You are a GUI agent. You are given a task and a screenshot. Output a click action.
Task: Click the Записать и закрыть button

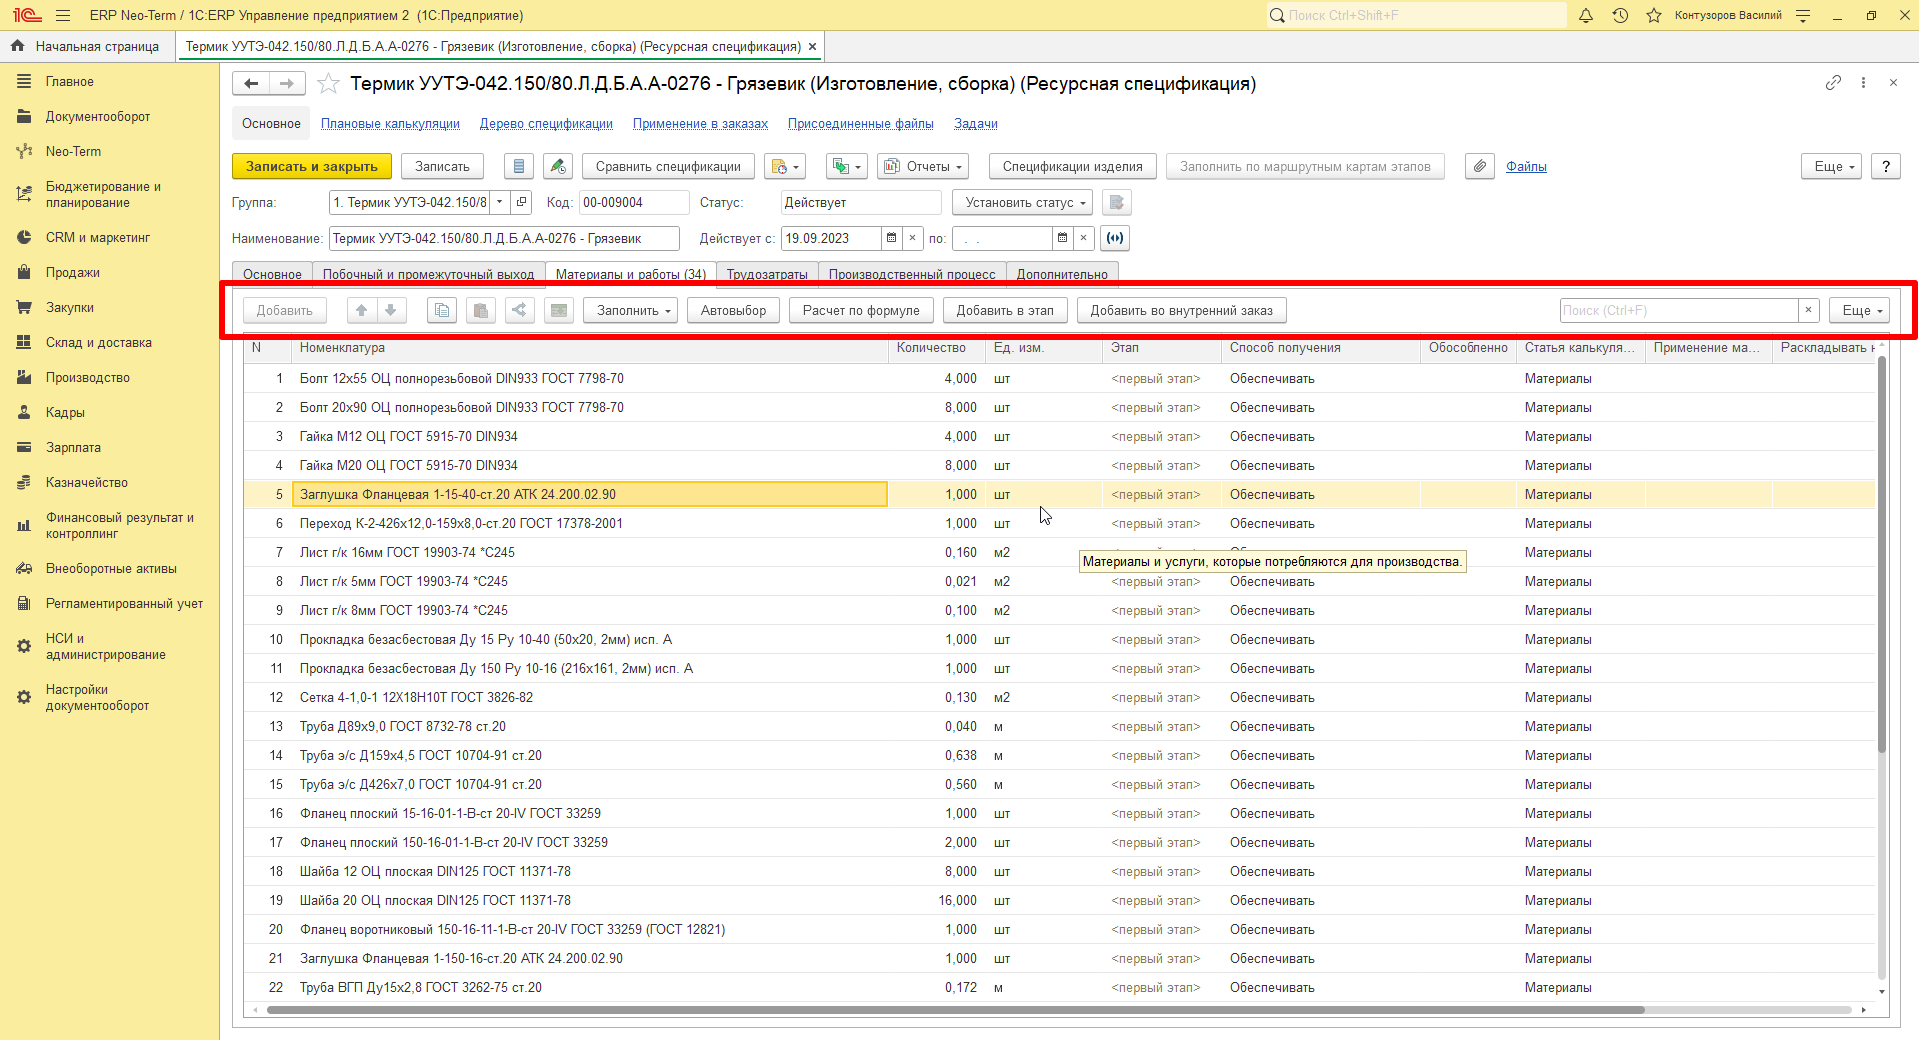(x=312, y=166)
